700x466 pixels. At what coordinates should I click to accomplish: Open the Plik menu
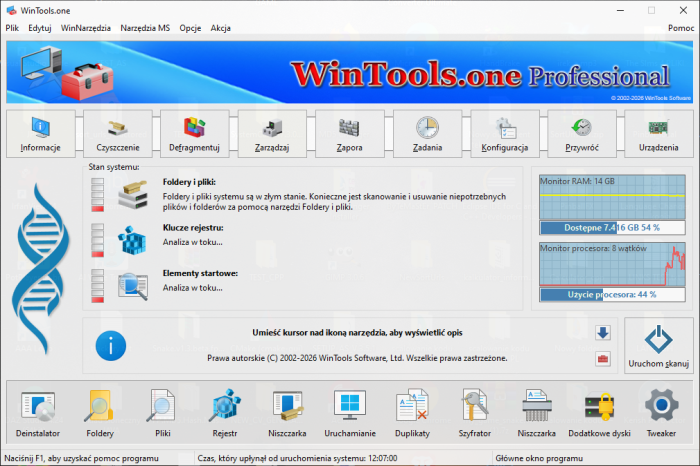coord(12,28)
